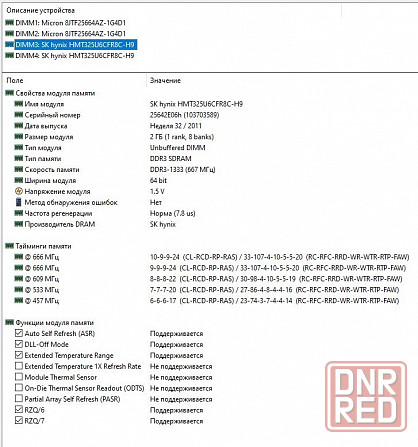Click the 'Поле' column header
This screenshot has width=418, height=447.
pyautogui.click(x=15, y=80)
